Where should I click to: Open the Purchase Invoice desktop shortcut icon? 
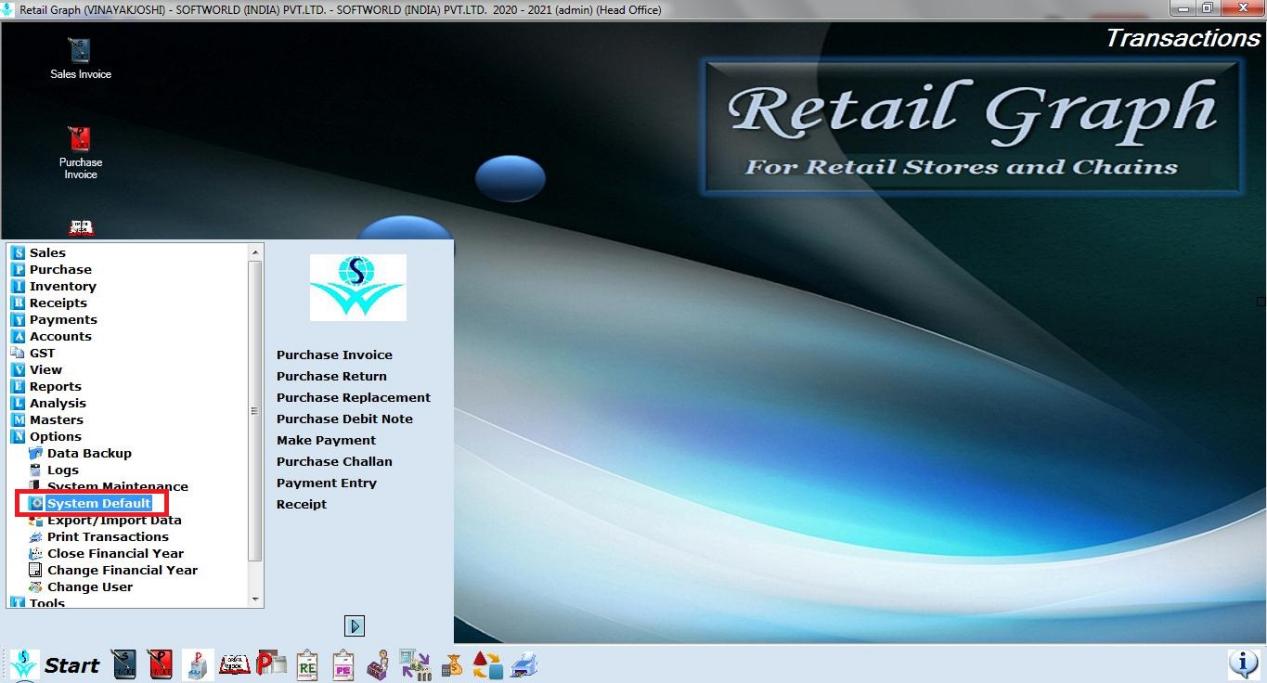80,139
